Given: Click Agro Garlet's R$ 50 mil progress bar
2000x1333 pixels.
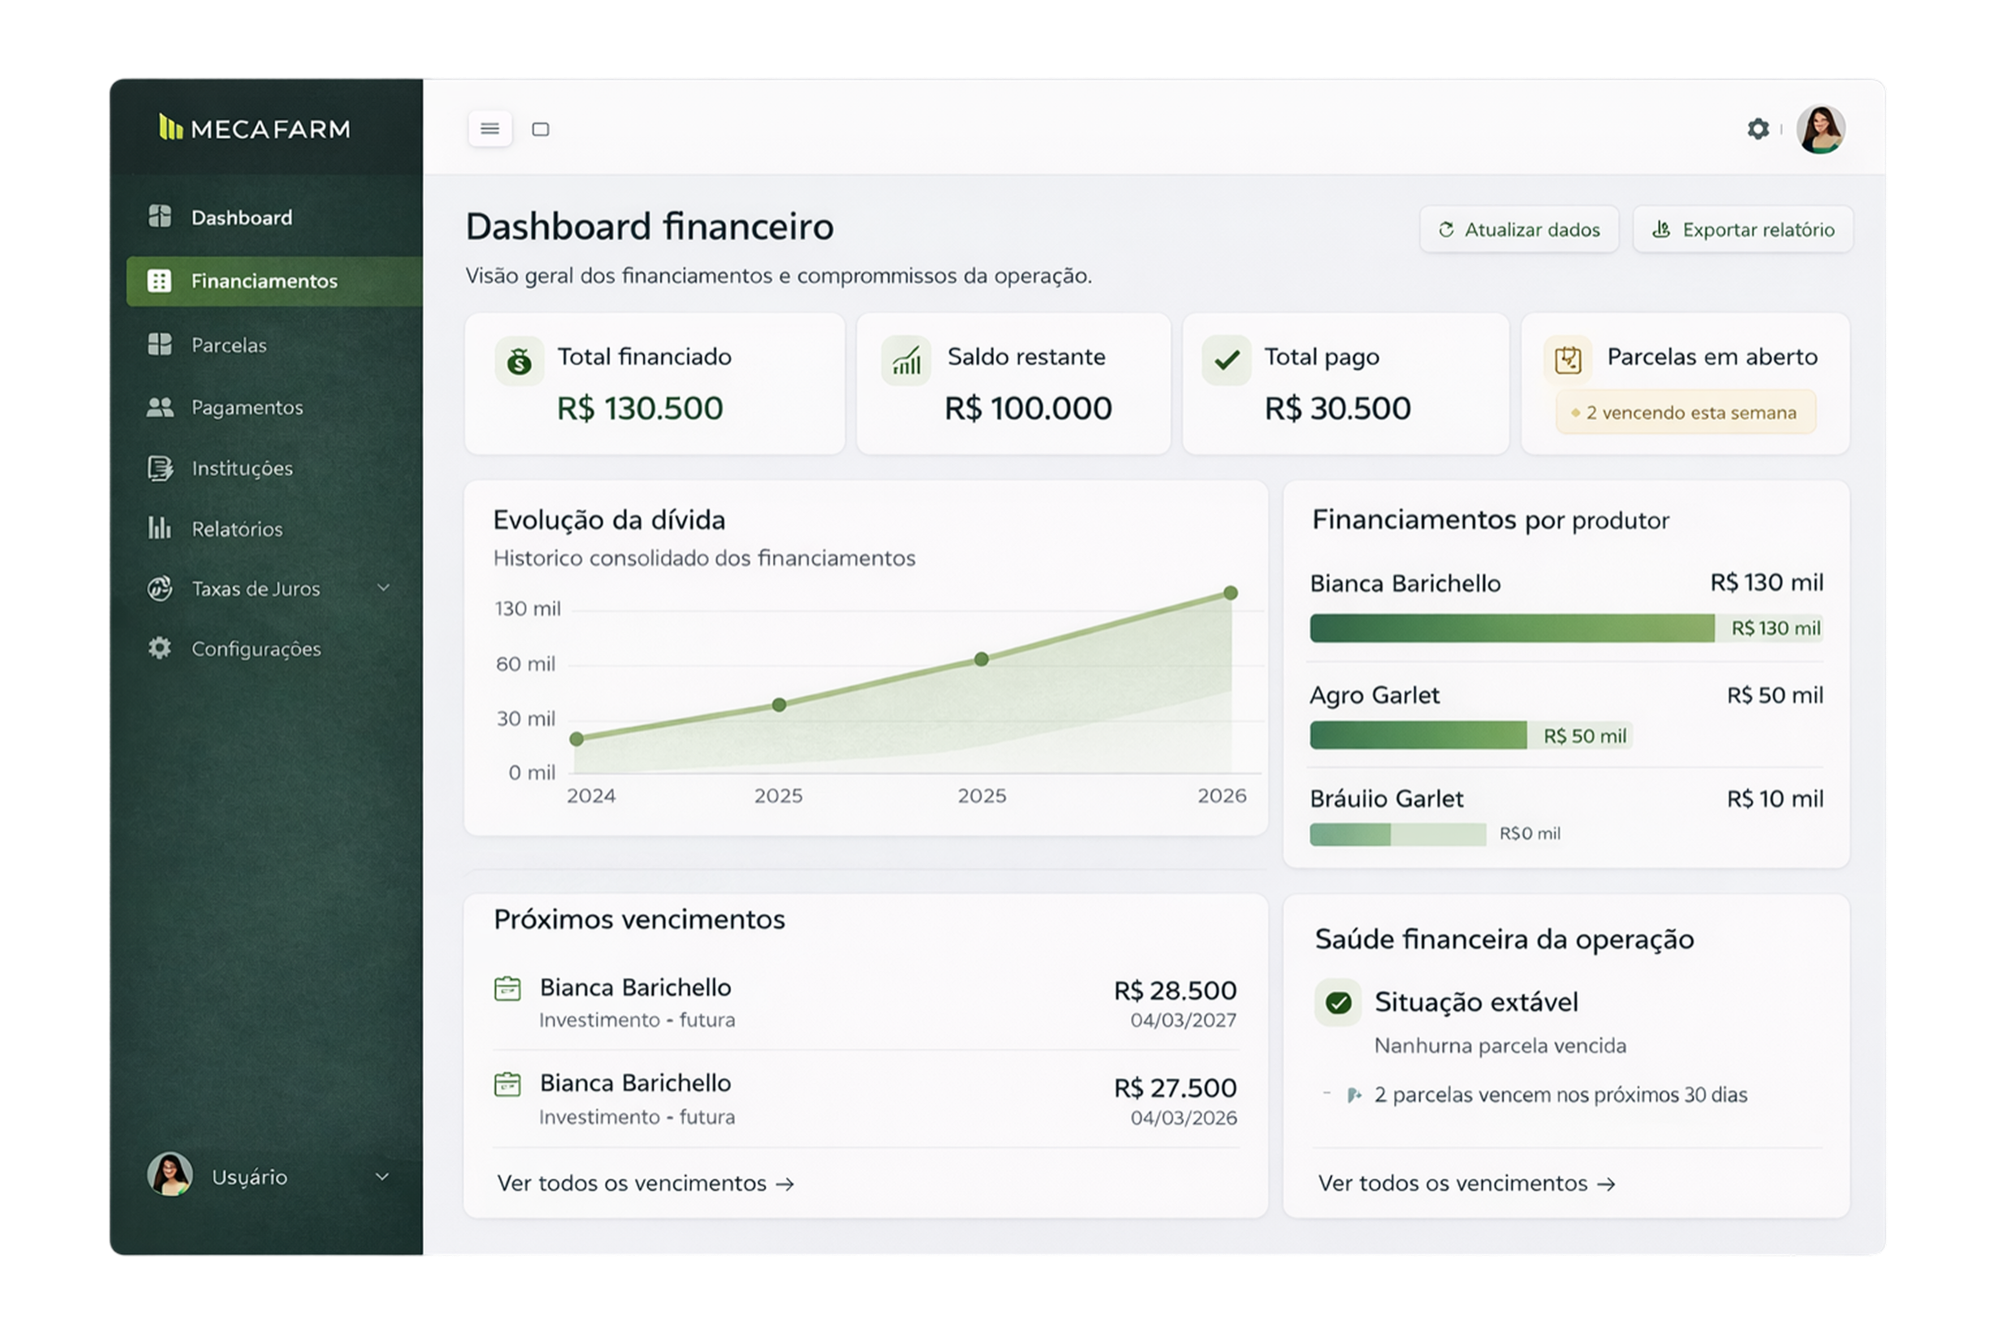Looking at the screenshot, I should (x=1471, y=736).
